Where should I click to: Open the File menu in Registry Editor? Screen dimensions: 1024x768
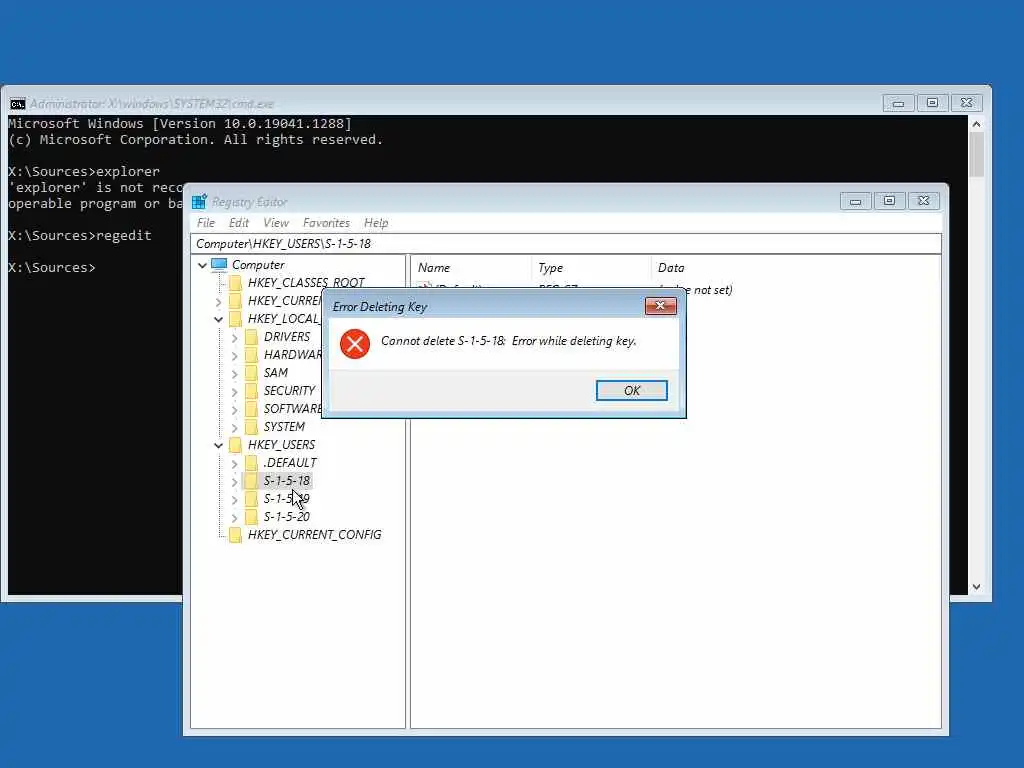[206, 223]
